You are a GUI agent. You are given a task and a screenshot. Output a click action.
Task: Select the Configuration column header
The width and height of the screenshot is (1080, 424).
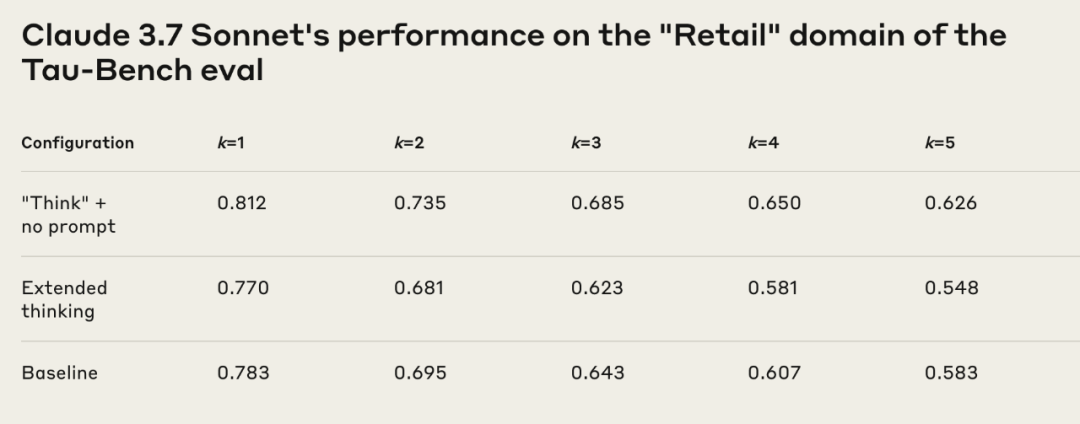pos(77,143)
